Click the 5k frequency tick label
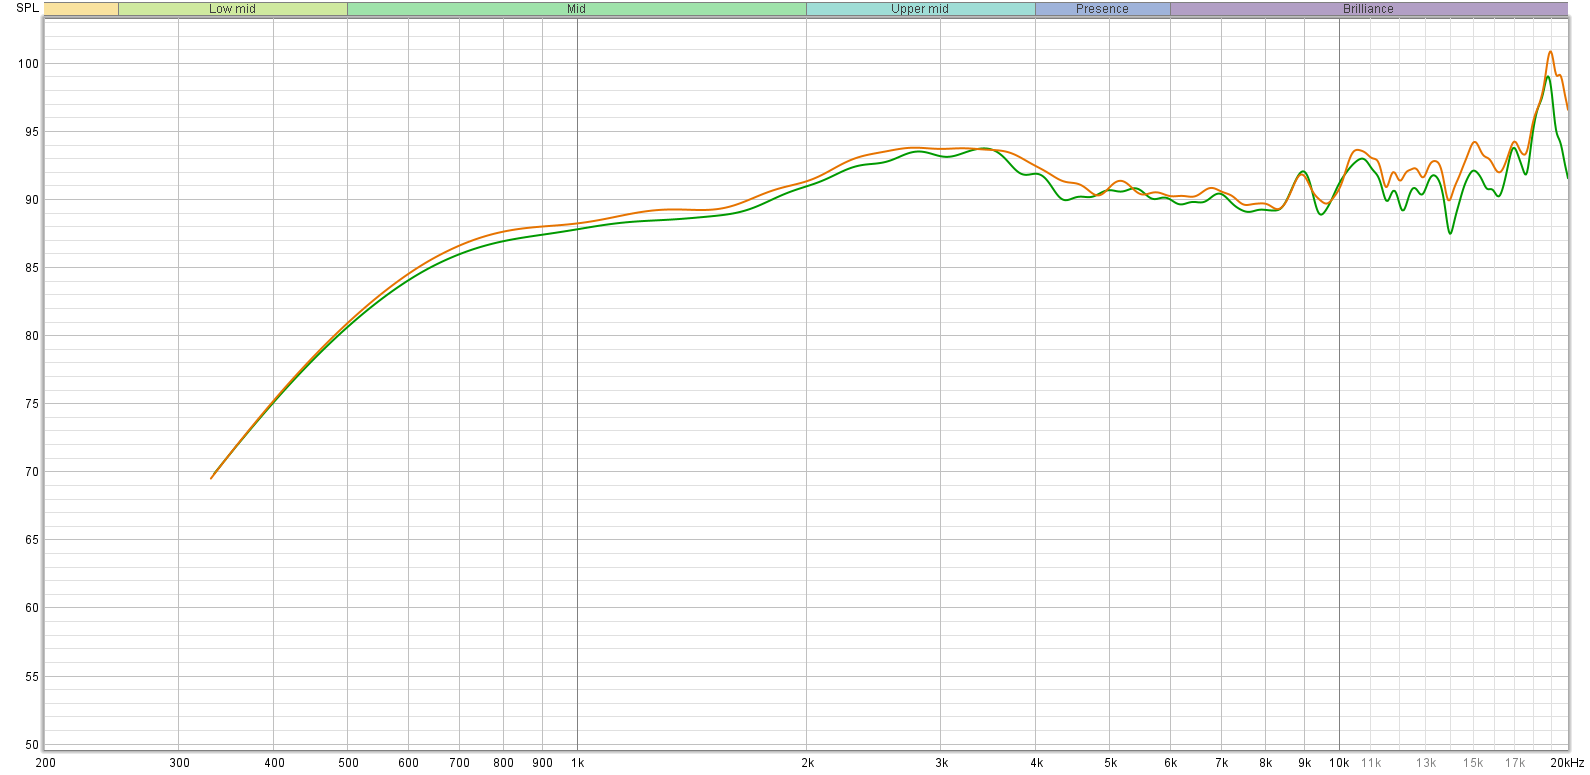The image size is (1590, 775). [1110, 763]
